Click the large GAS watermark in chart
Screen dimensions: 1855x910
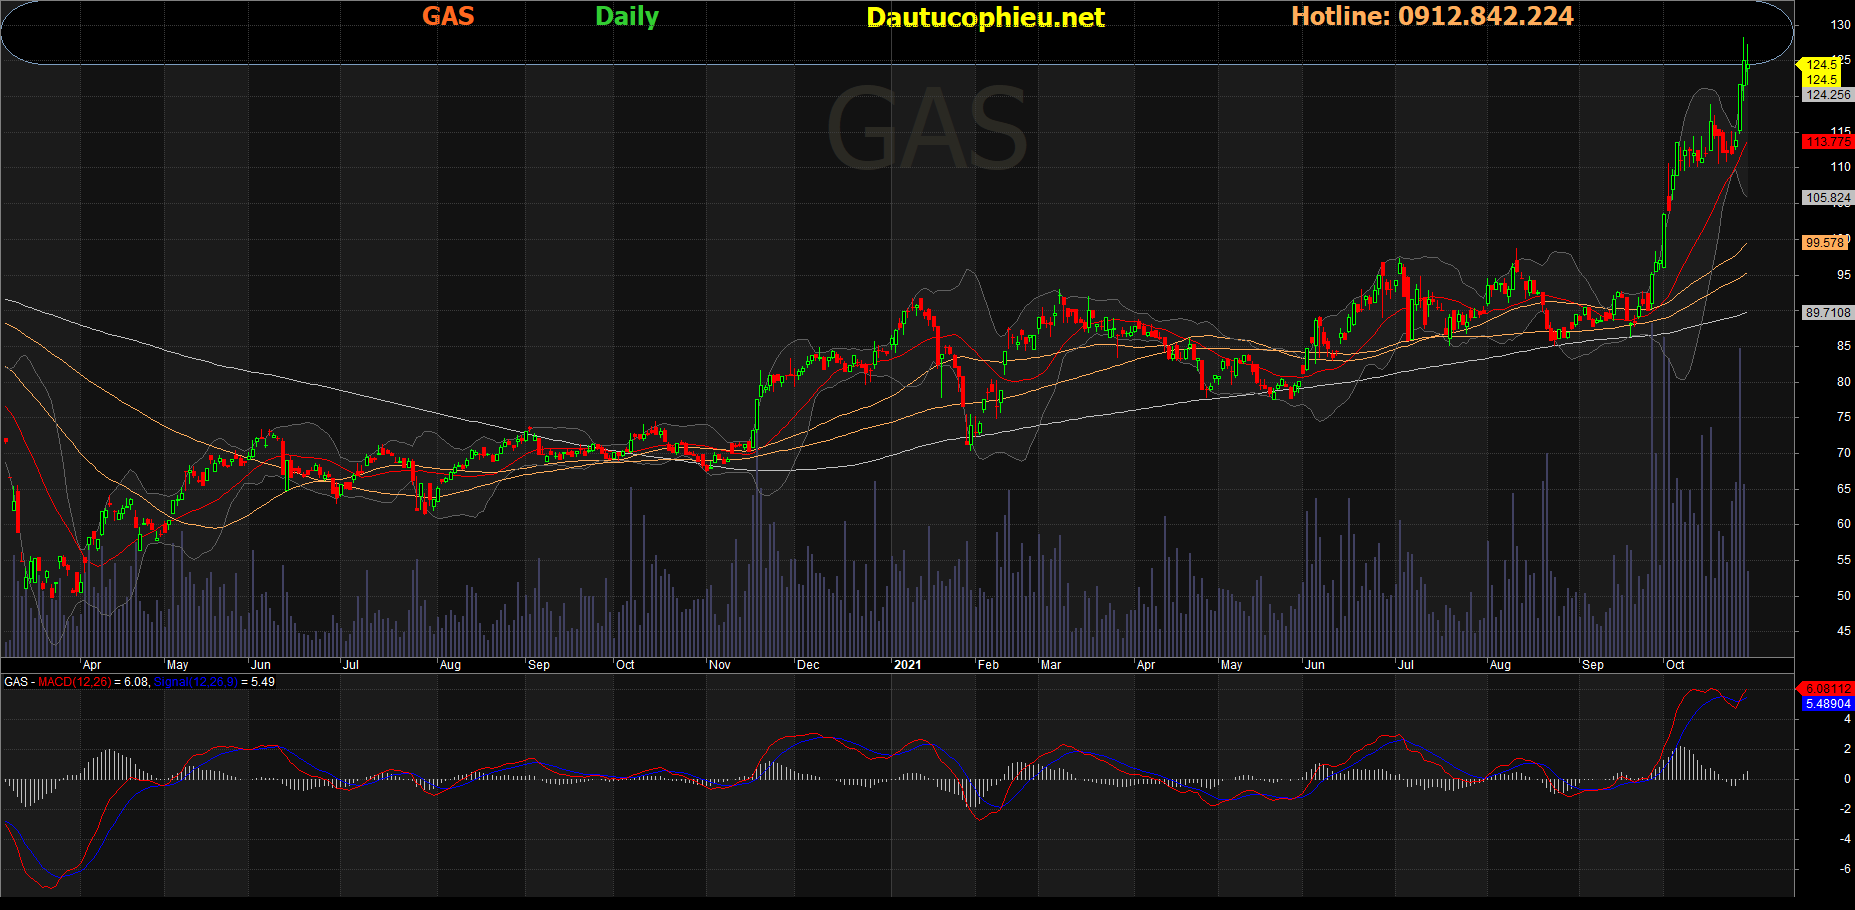pyautogui.click(x=926, y=130)
